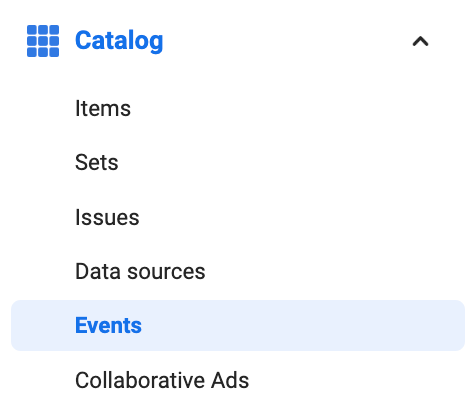Open the Issues section
The height and width of the screenshot is (414, 474).
[x=107, y=217]
